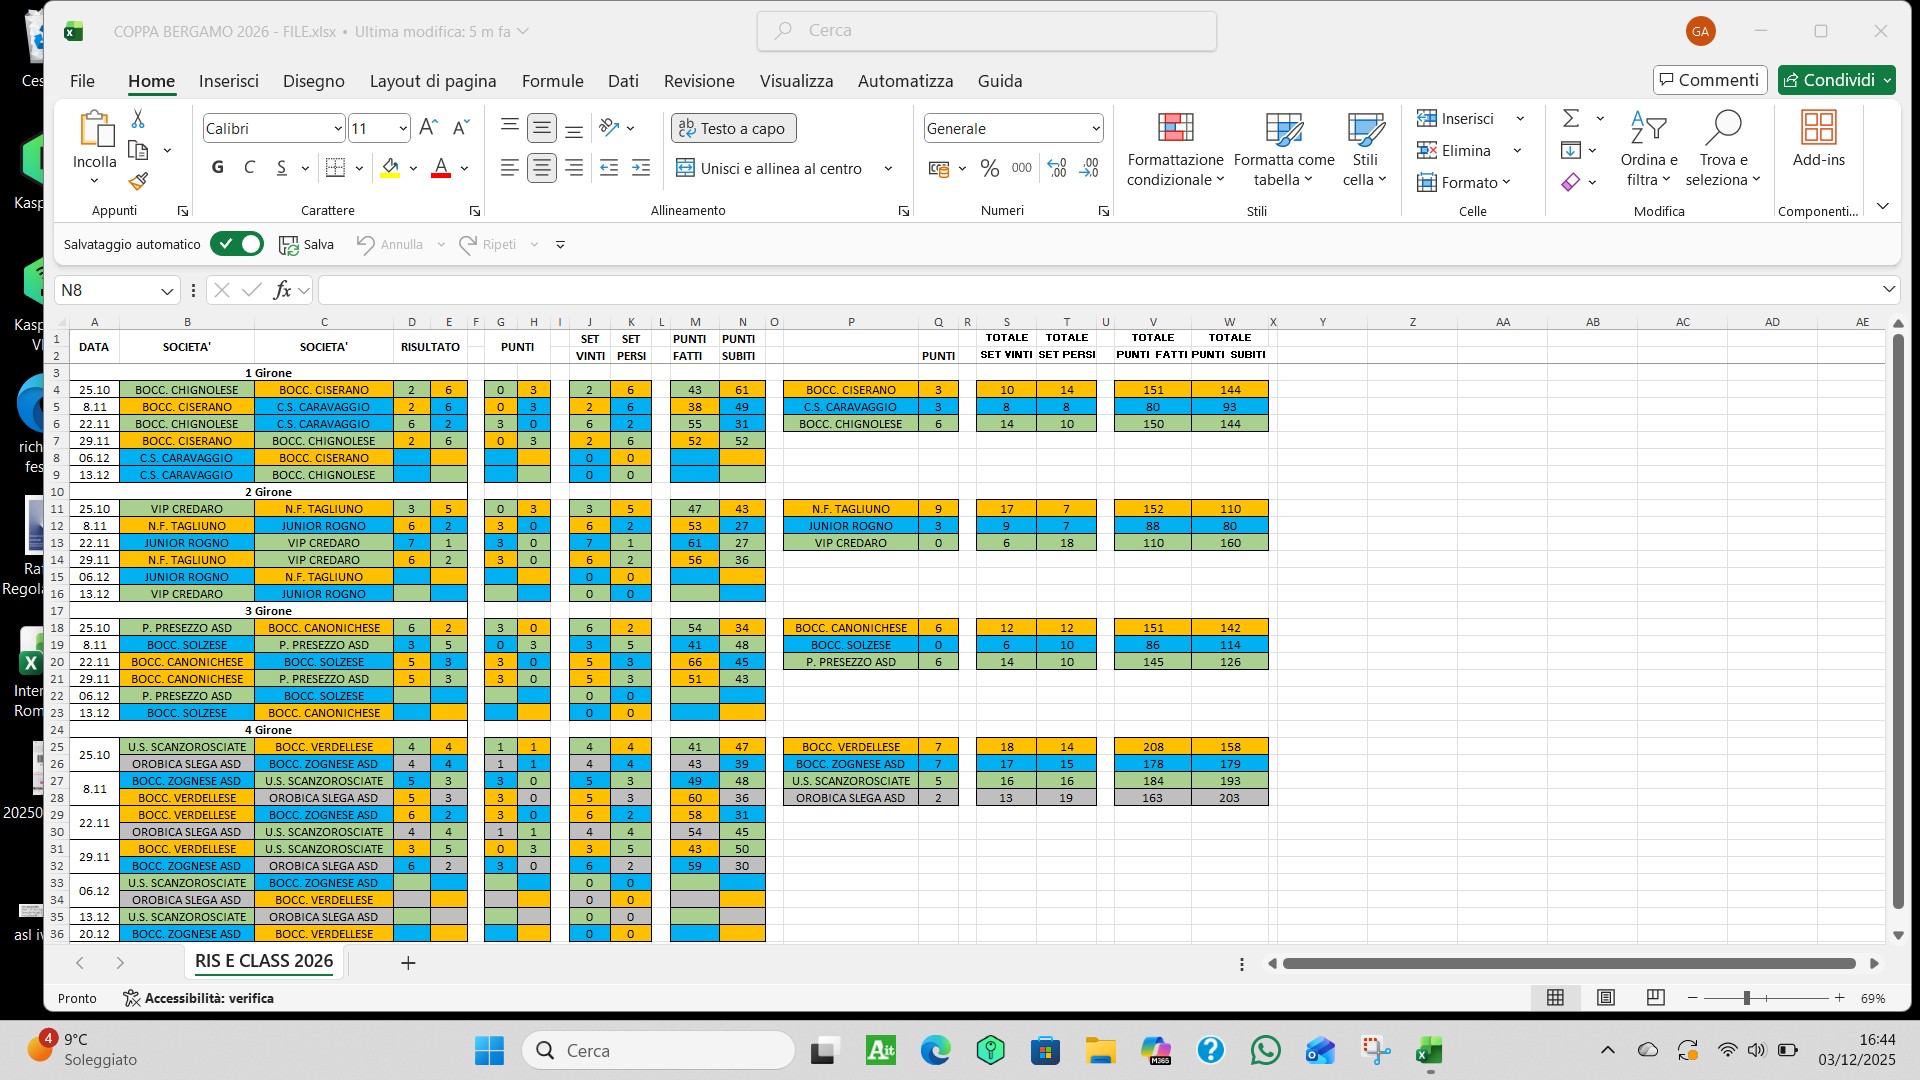Switch to page layout view in status bar
Screen dimensions: 1920x1080
[1605, 998]
